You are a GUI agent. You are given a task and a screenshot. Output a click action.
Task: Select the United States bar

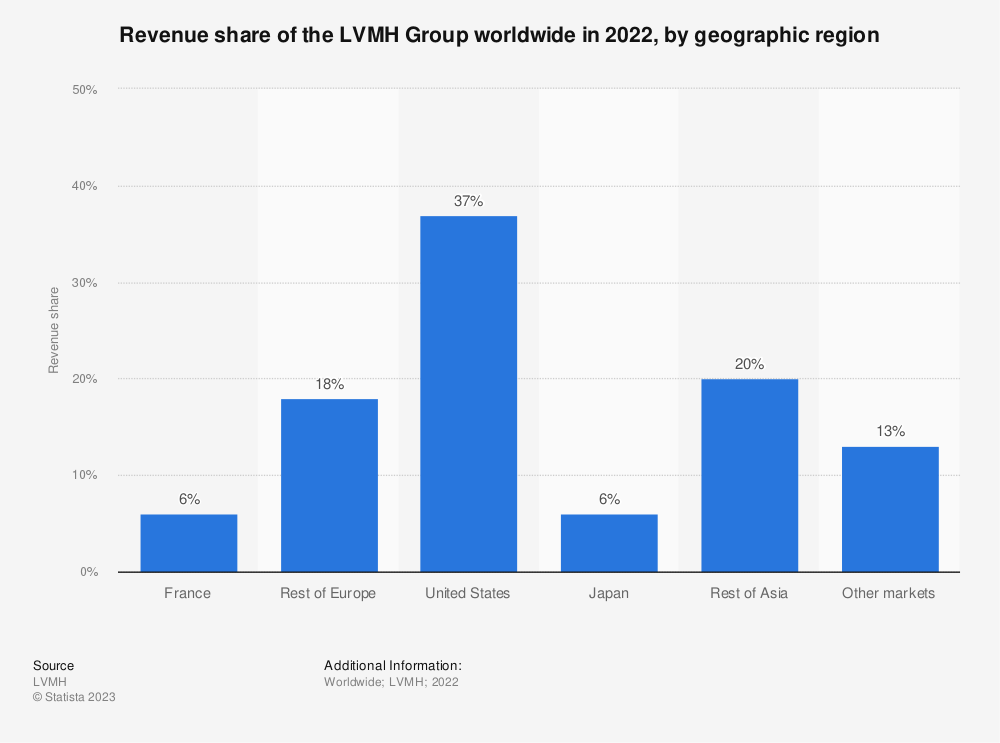click(x=469, y=394)
